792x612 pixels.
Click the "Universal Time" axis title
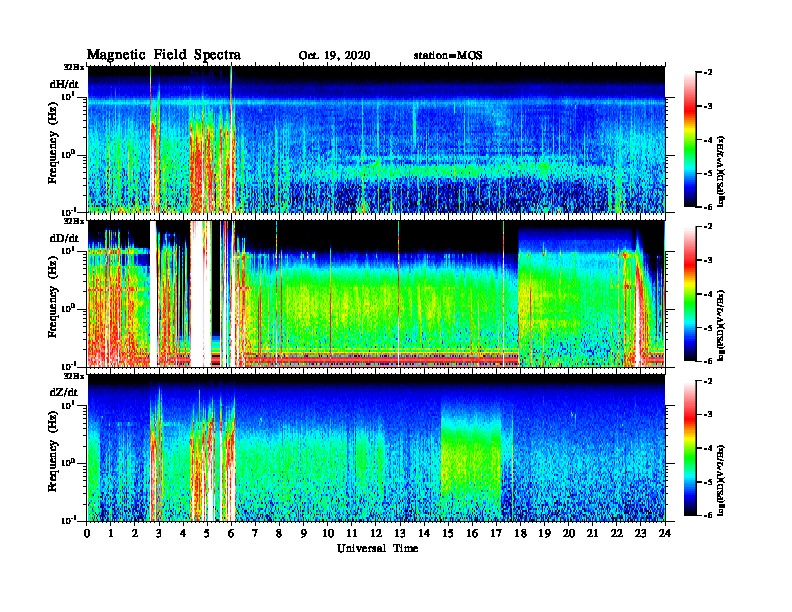(x=377, y=548)
